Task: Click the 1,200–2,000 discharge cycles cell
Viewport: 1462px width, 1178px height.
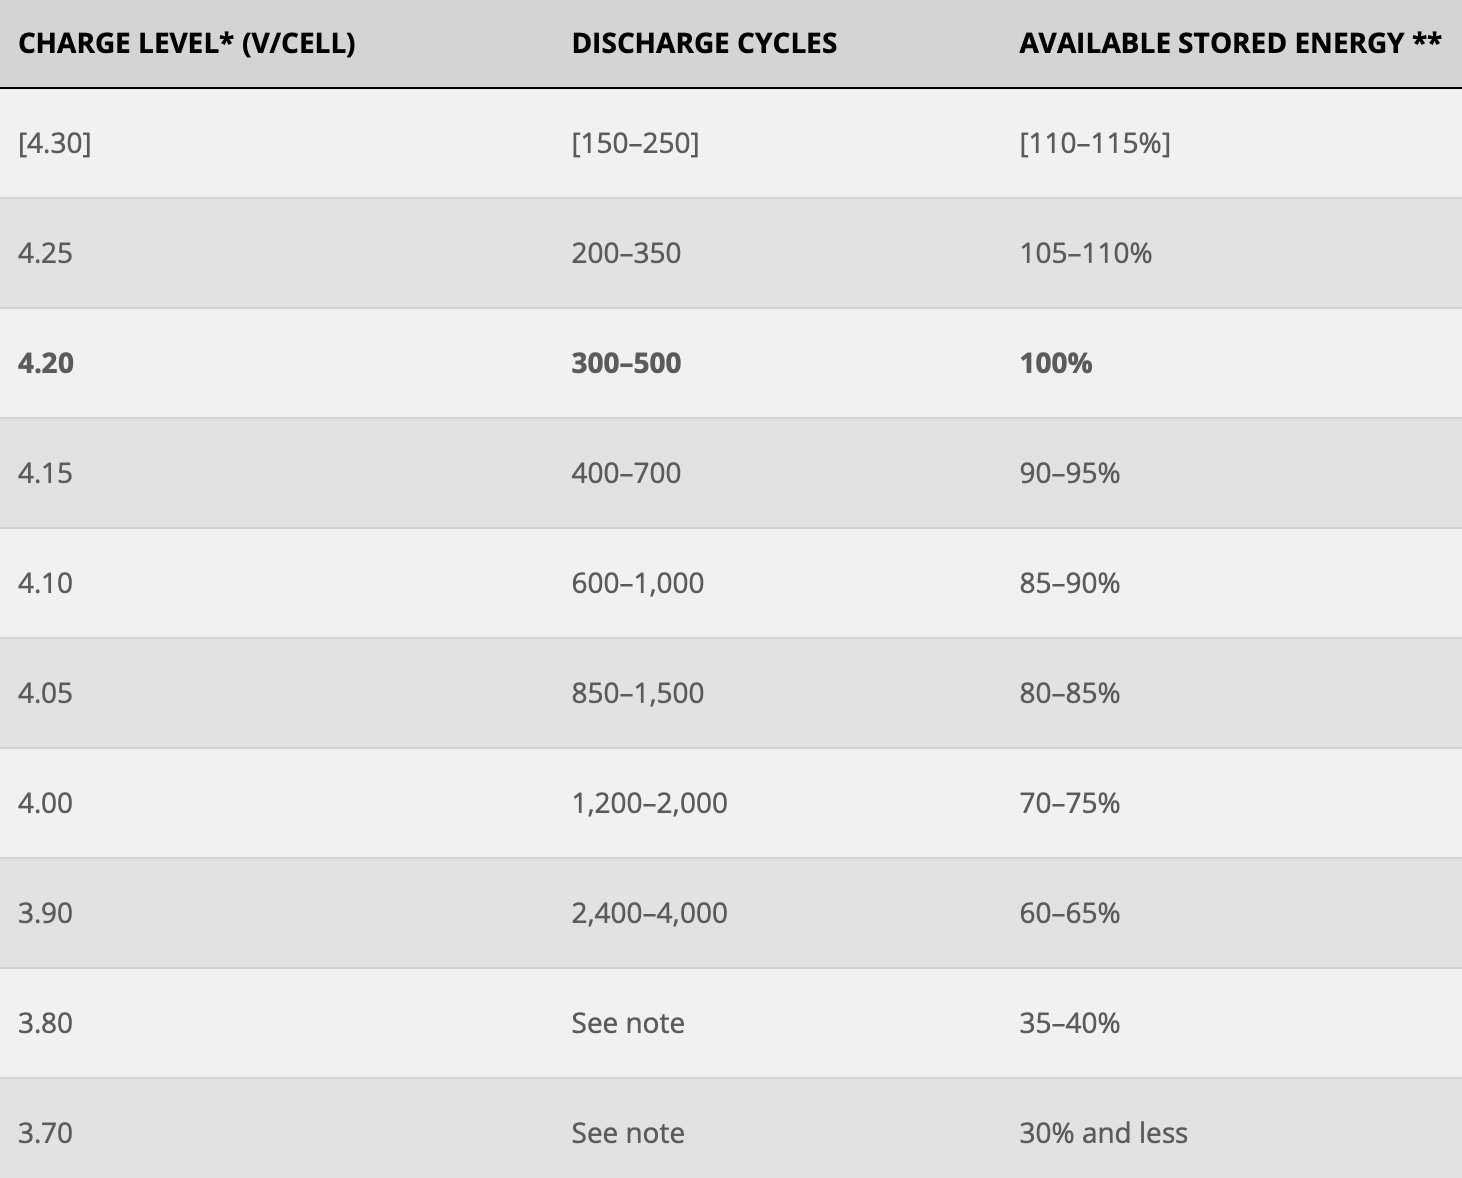Action: 650,803
